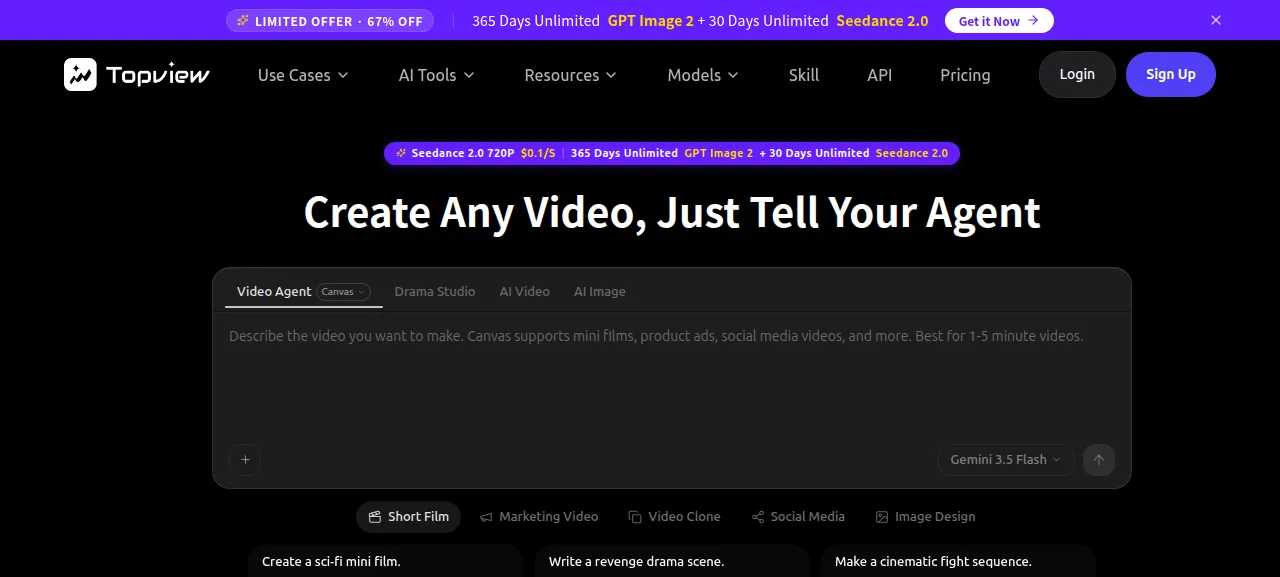Close the limited offer banner

click(1216, 20)
